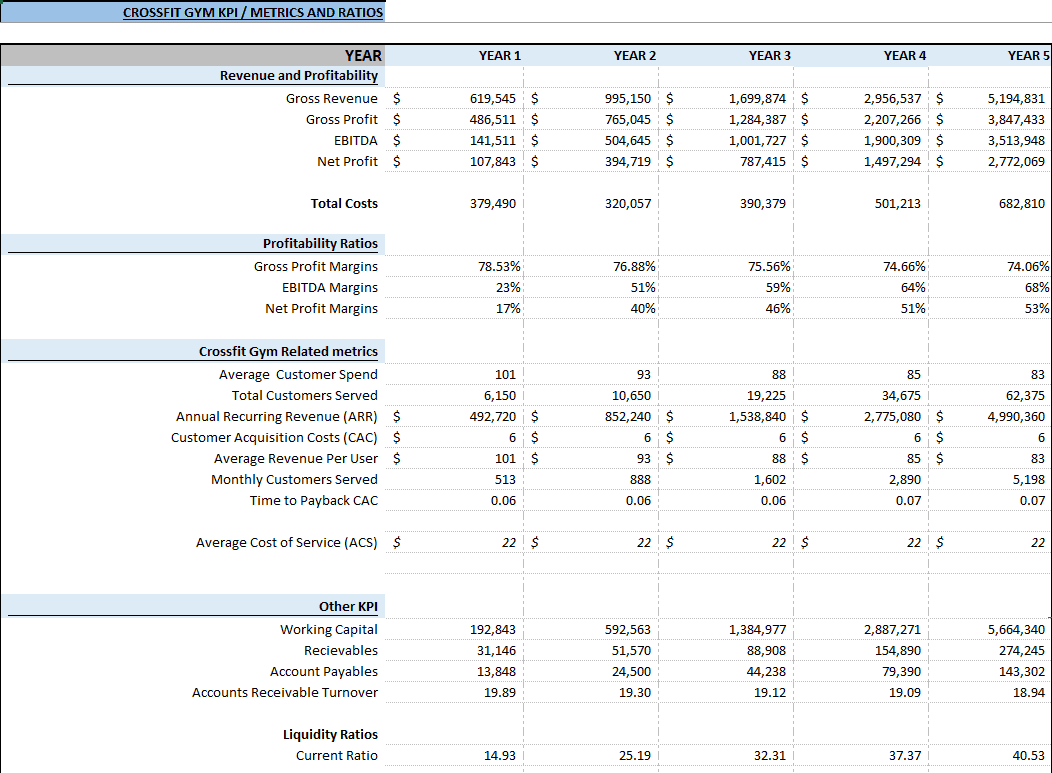Click the Crossfit Gym Related metrics header
Screen dimensions: 1052x773
point(288,352)
